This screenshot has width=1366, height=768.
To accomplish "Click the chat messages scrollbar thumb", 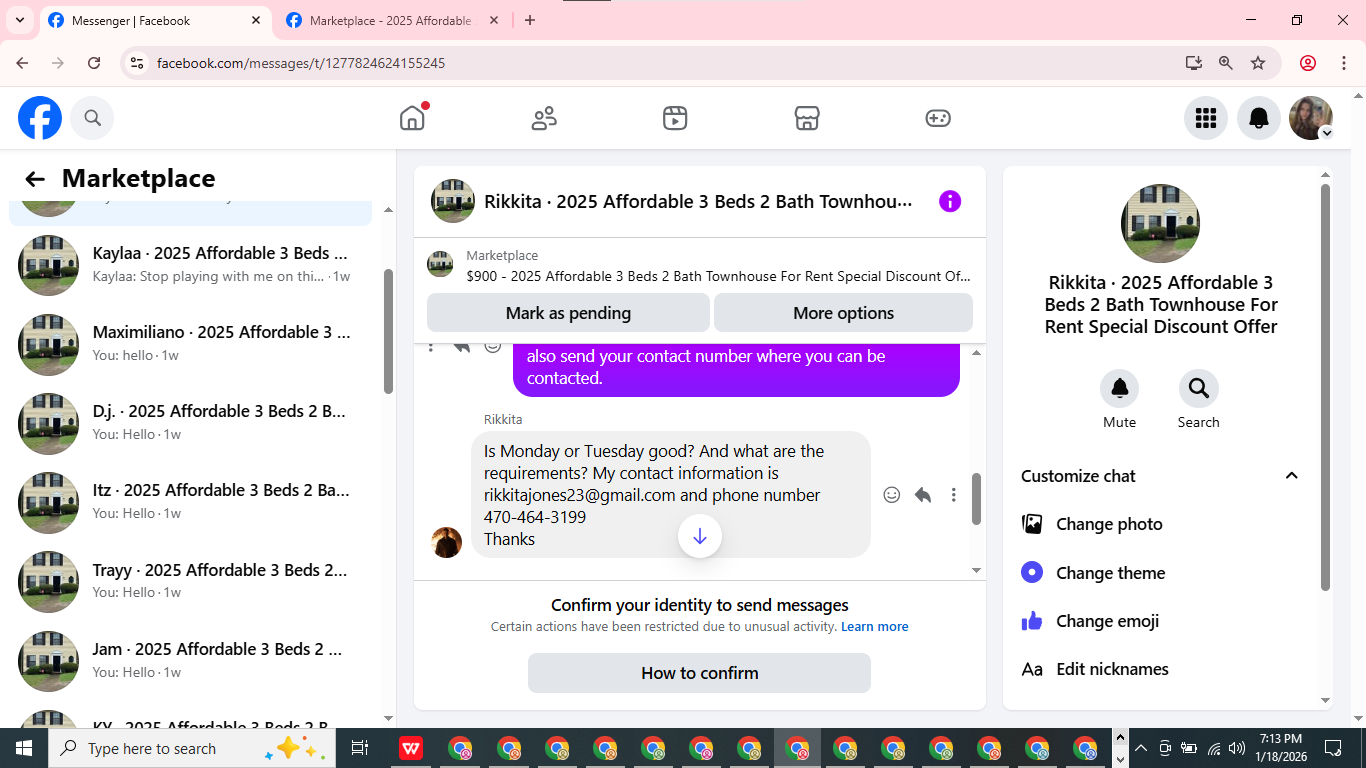I will pos(976,499).
